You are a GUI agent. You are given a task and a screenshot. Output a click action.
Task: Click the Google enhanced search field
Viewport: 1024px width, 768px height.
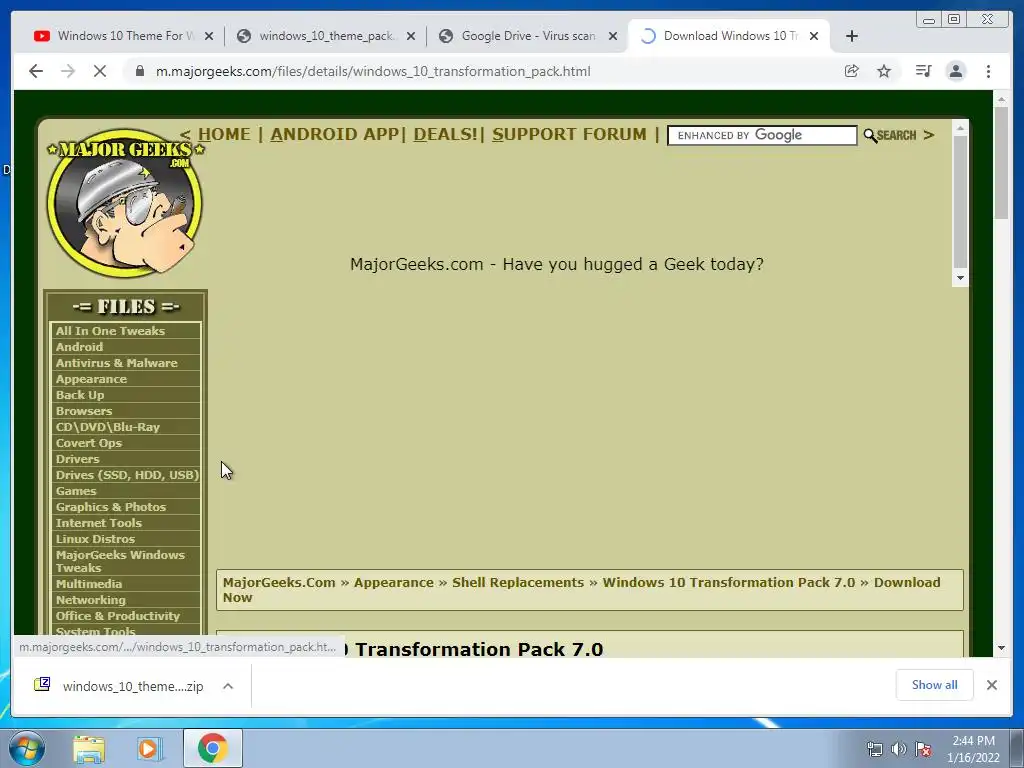tap(761, 135)
